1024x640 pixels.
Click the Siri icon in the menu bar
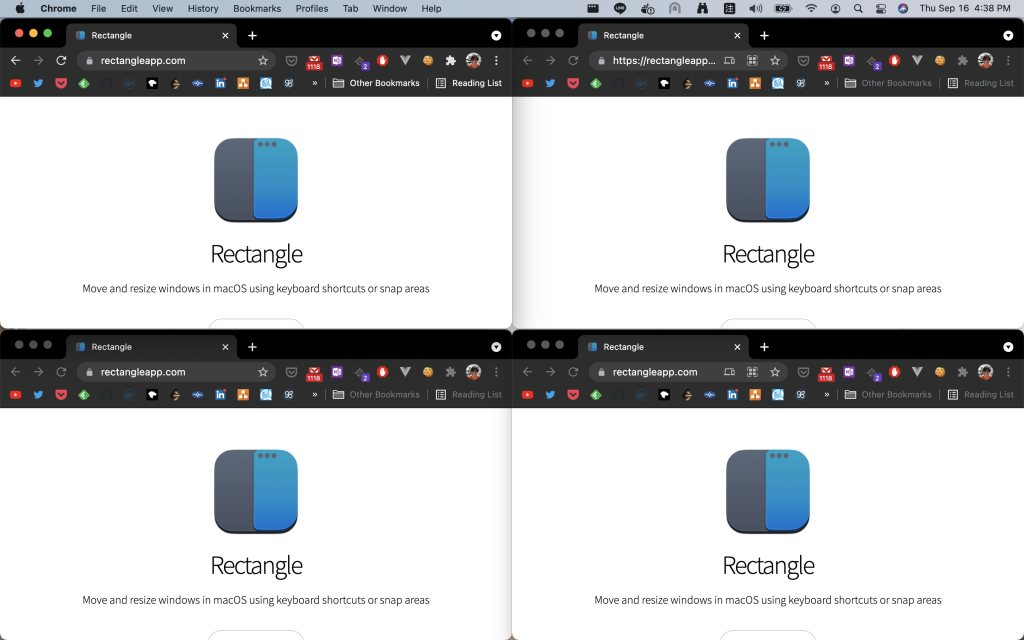903,8
